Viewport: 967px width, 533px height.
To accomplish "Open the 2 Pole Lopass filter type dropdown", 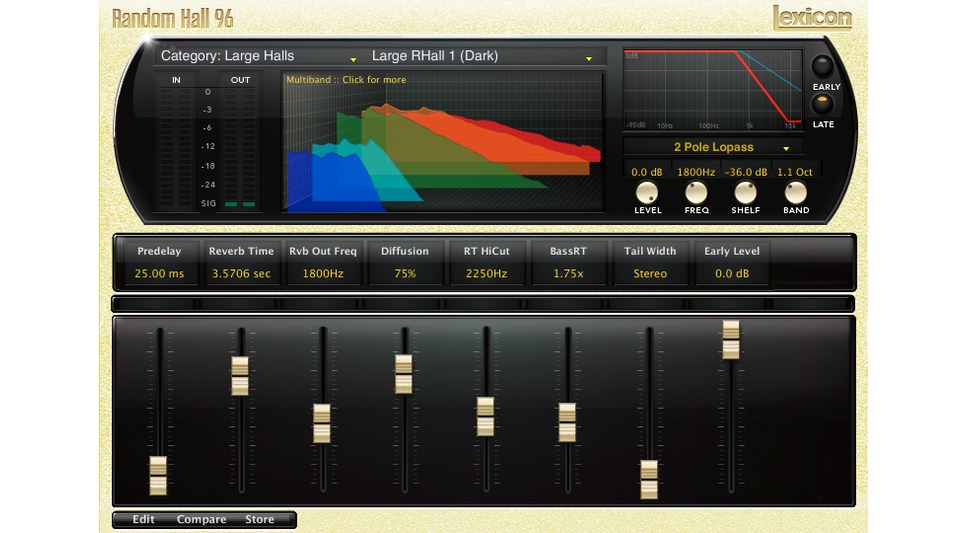I will pos(714,147).
